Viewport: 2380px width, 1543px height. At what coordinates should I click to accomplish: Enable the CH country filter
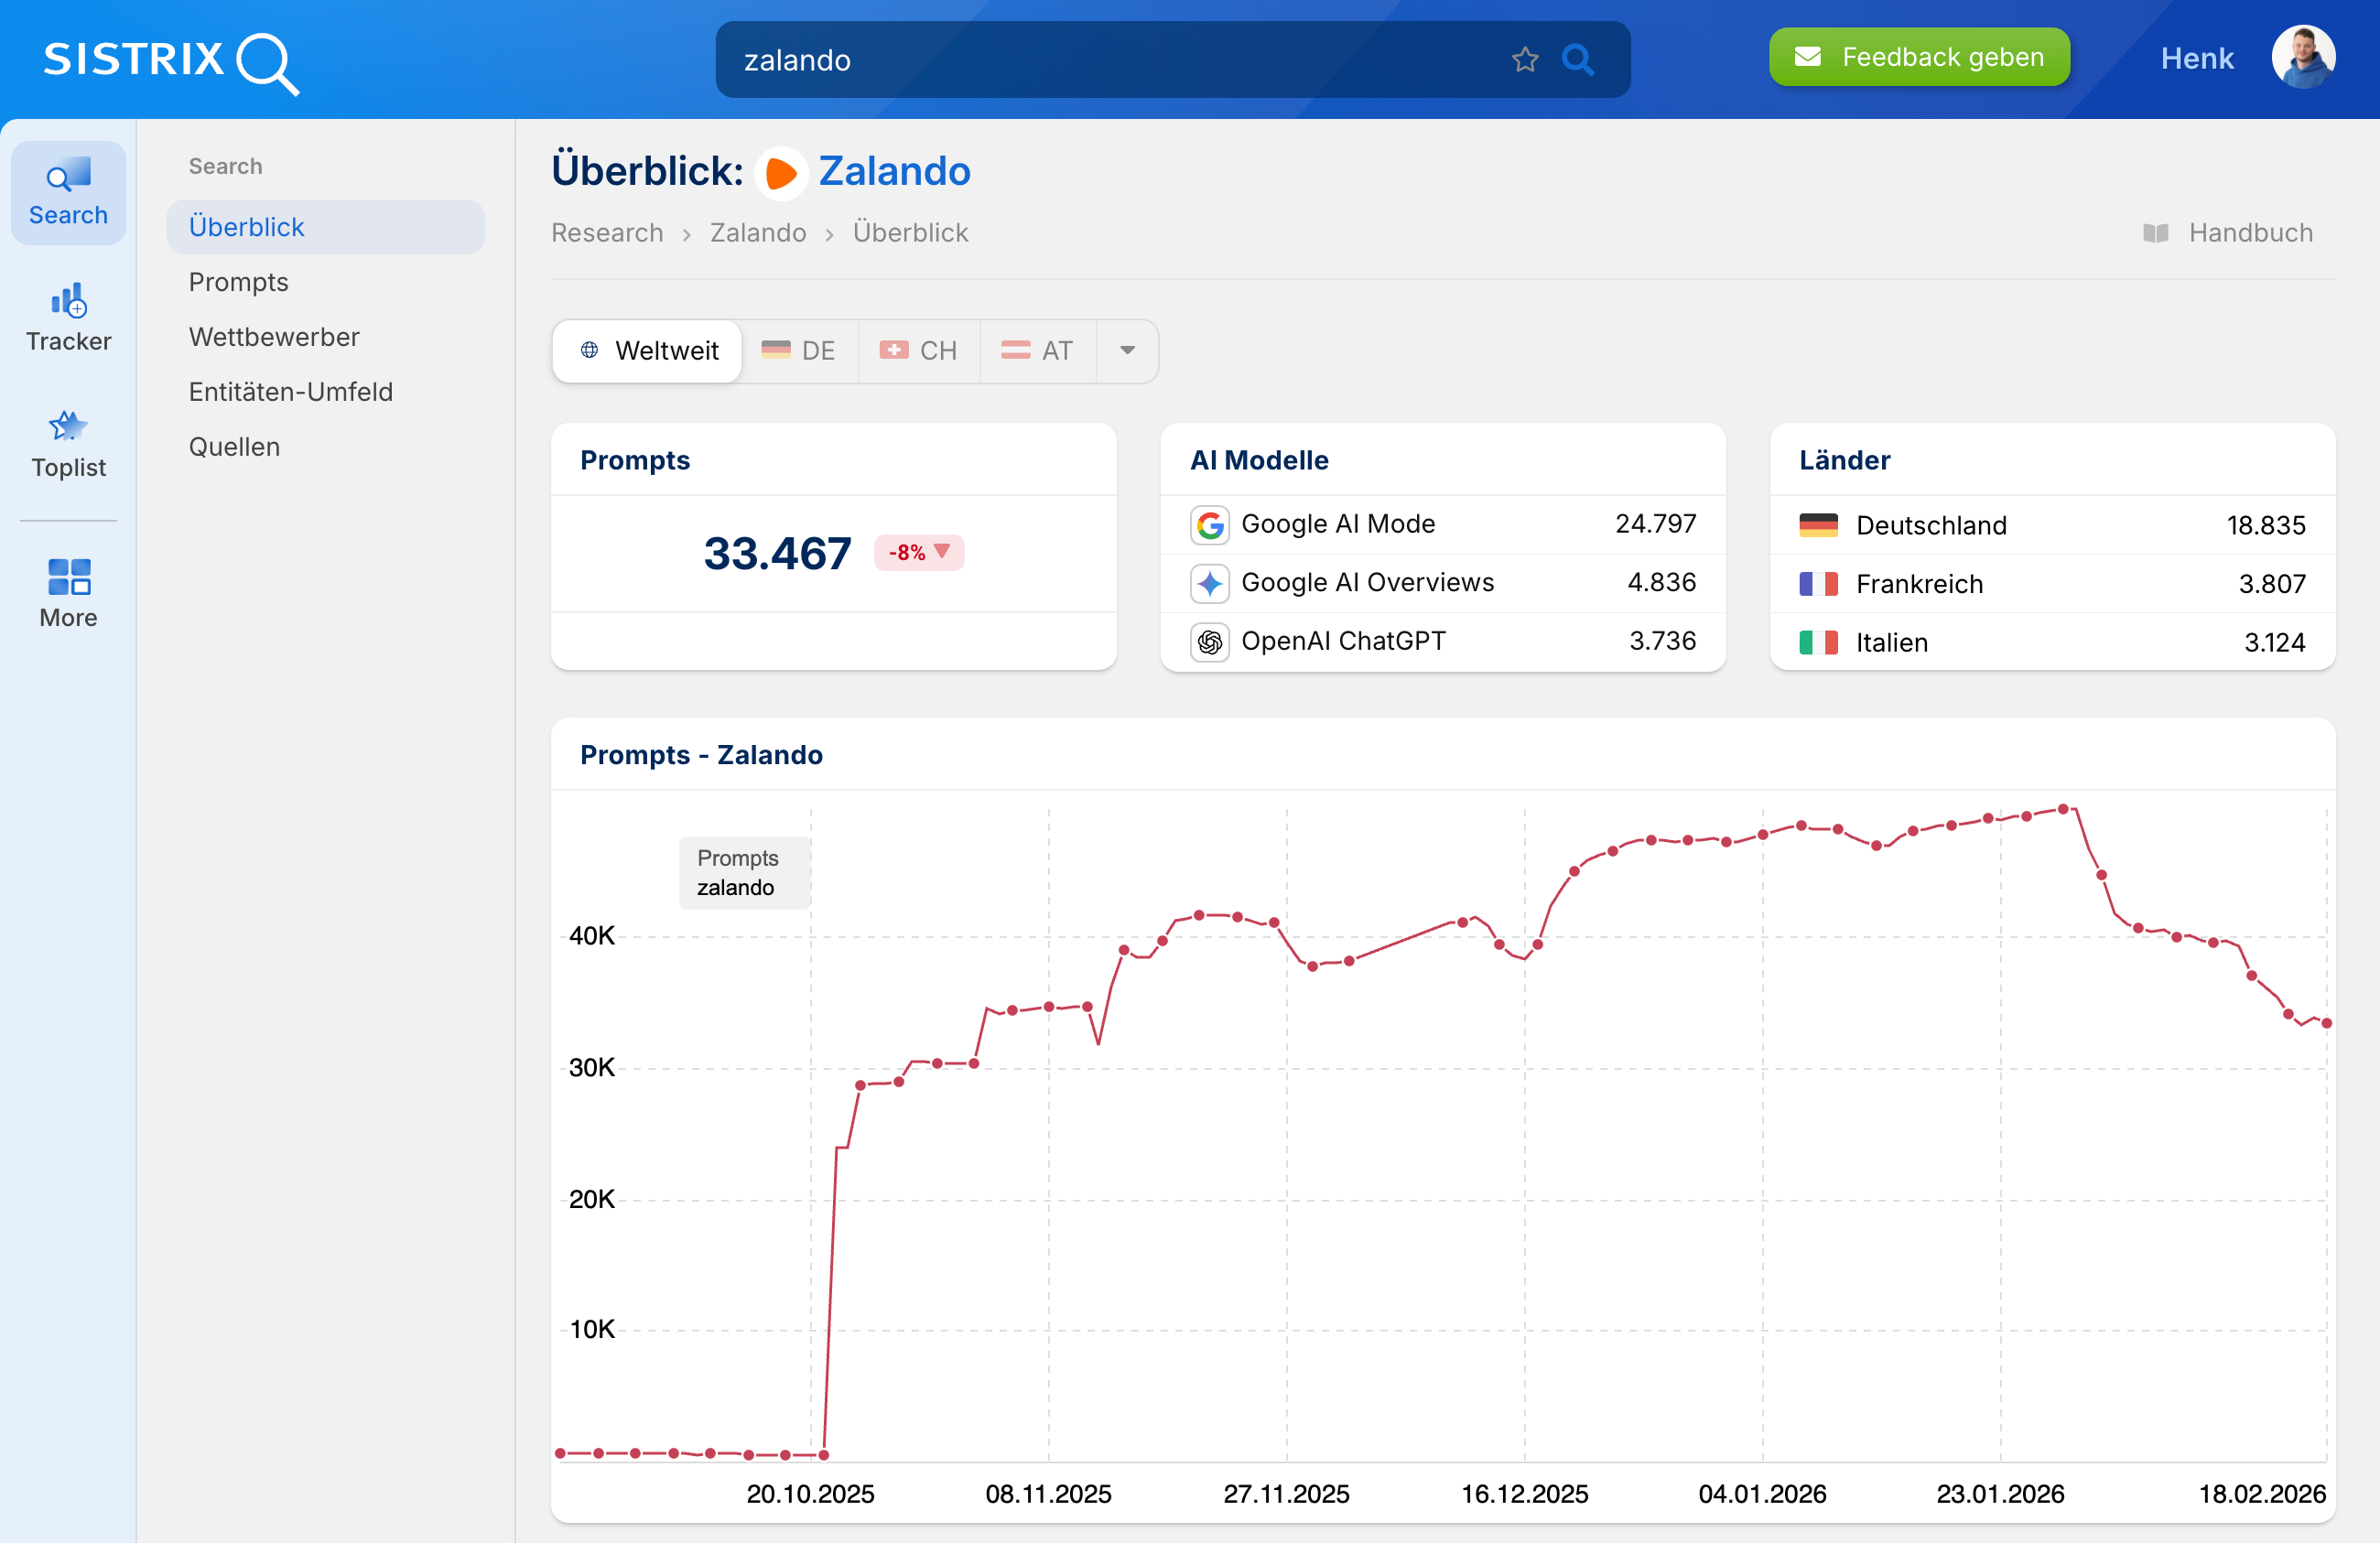point(918,350)
